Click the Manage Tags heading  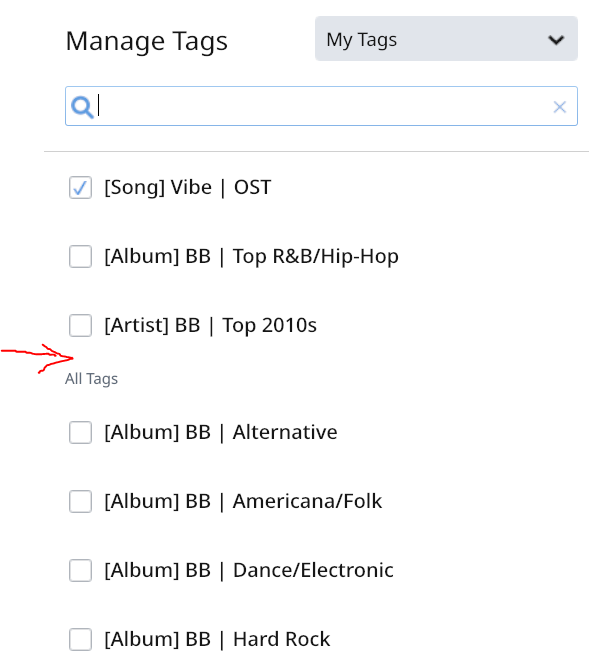(x=147, y=41)
